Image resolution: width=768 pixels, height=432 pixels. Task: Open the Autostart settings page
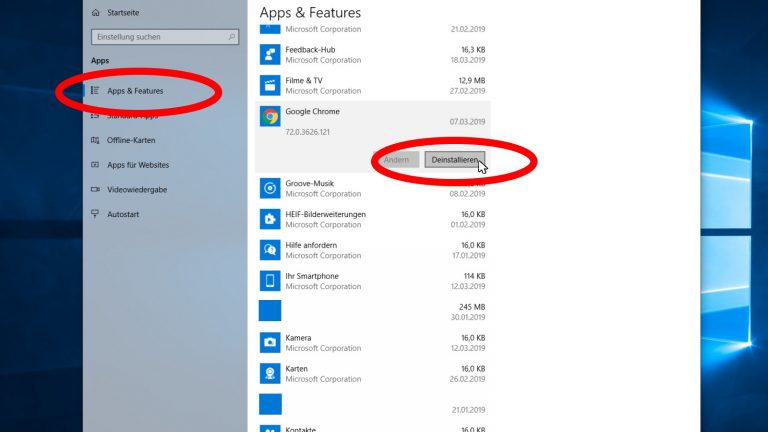(x=122, y=213)
